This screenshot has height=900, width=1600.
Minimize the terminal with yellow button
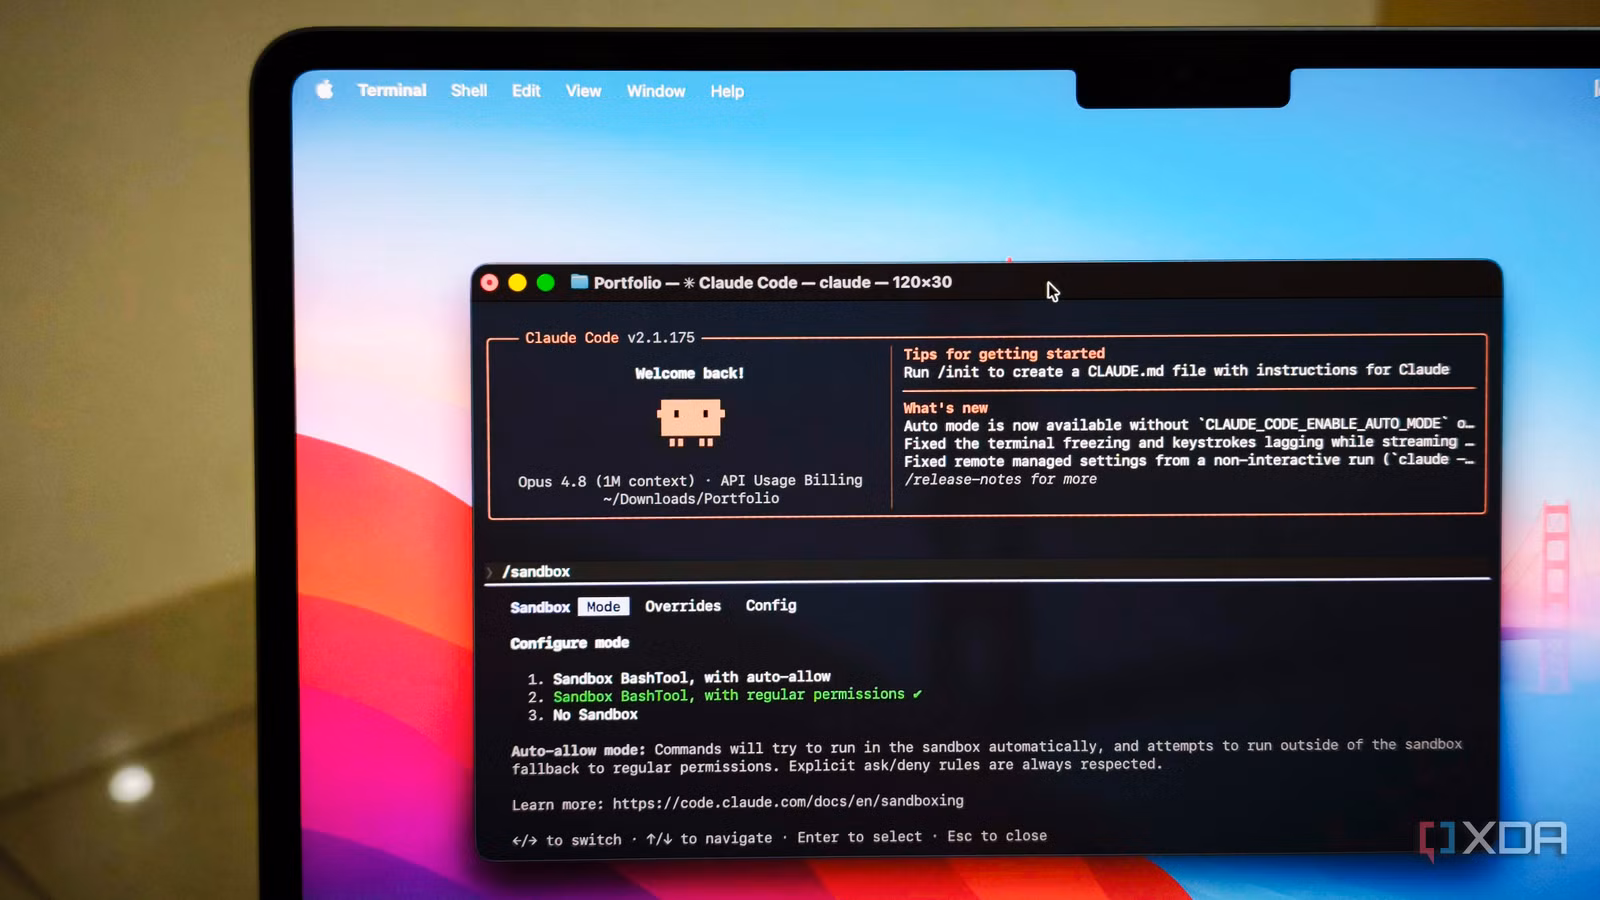pyautogui.click(x=517, y=283)
